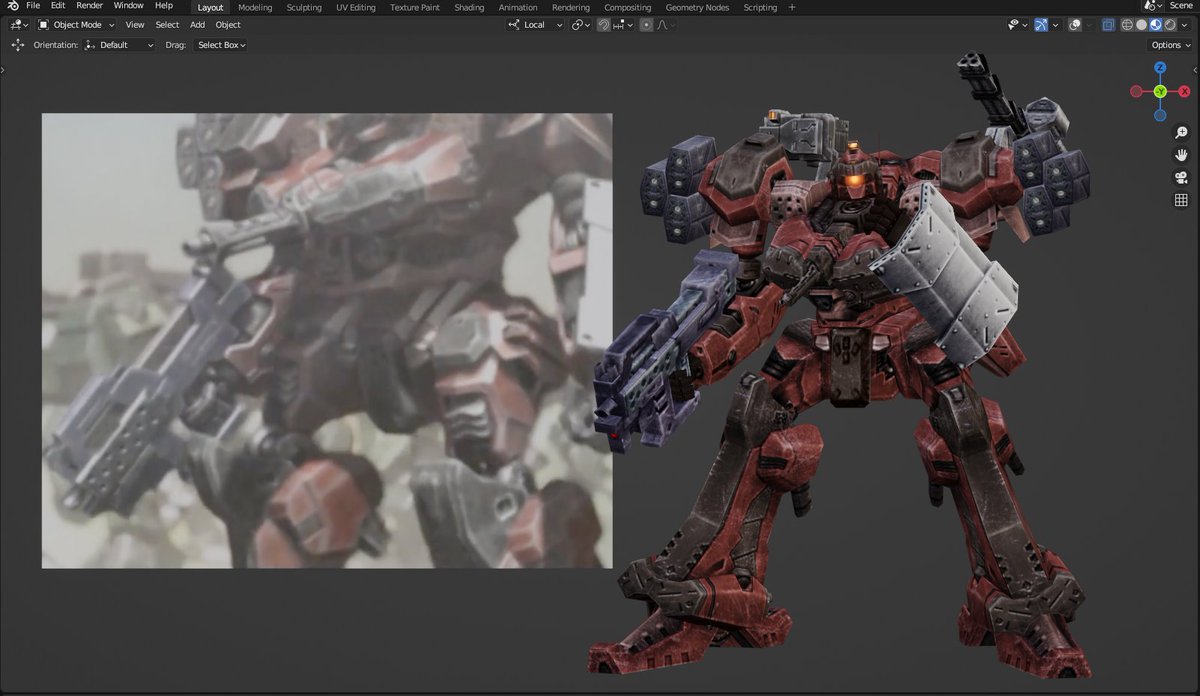Open the snapping options dropdown
Viewport: 1200px width, 696px height.
pyautogui.click(x=623, y=25)
